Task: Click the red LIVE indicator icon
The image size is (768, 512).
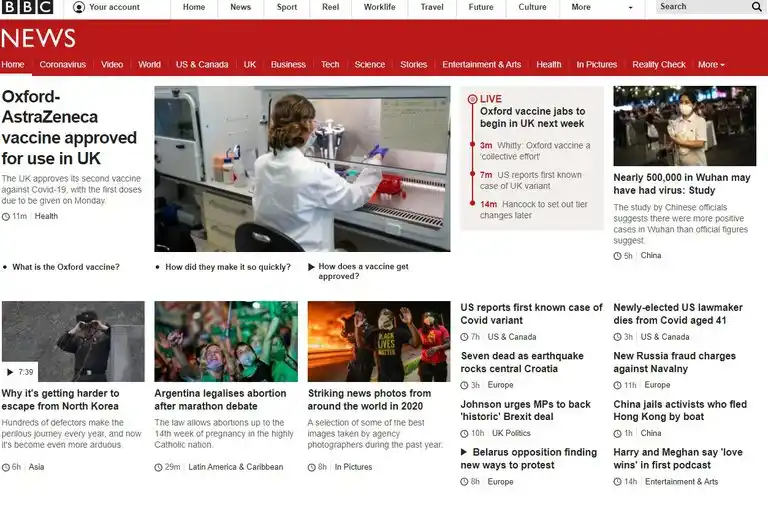Action: (x=470, y=99)
